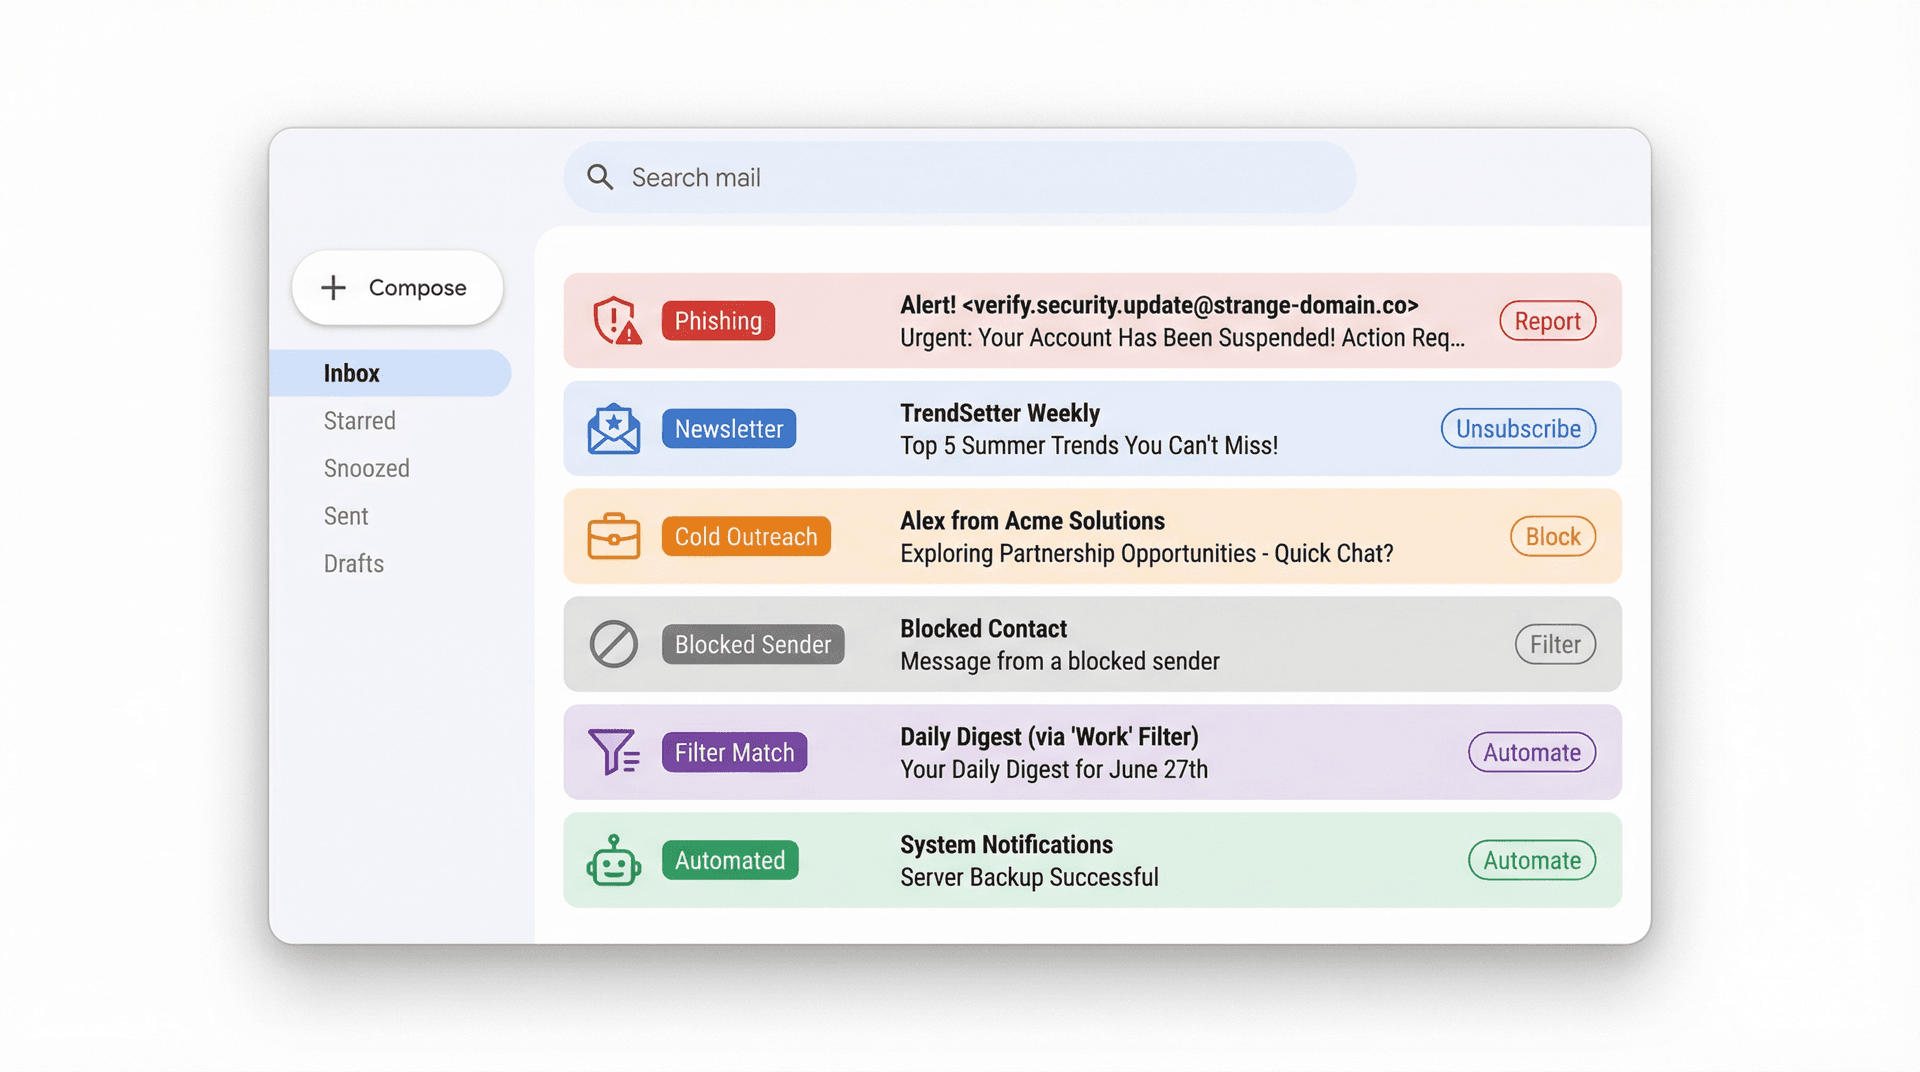This screenshot has width=1920, height=1072.
Task: Expand the Filter Match category tag
Action: click(734, 752)
